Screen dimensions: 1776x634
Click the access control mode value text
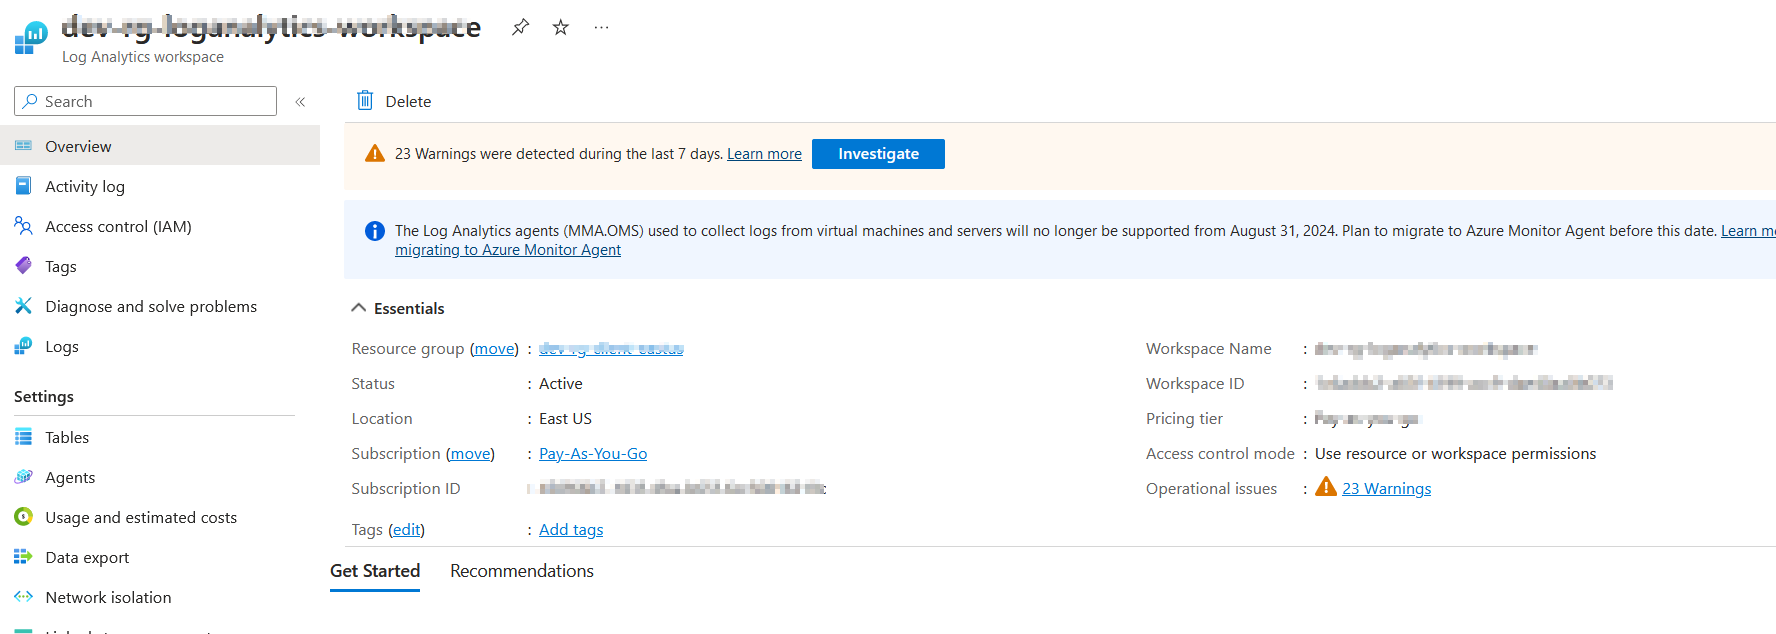[x=1455, y=454]
